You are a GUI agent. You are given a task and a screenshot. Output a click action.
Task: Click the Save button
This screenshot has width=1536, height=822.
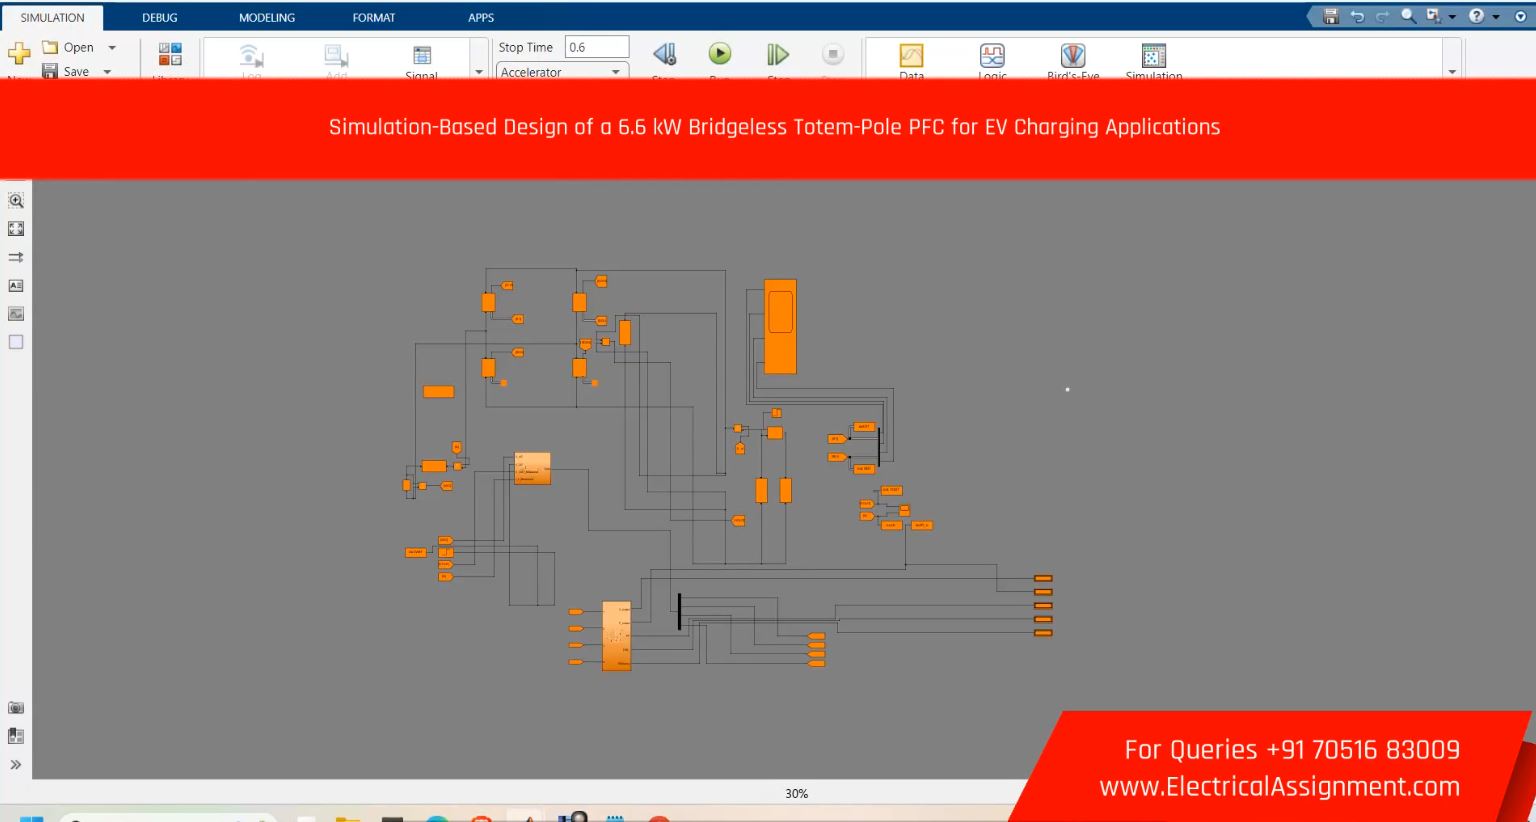tap(66, 71)
